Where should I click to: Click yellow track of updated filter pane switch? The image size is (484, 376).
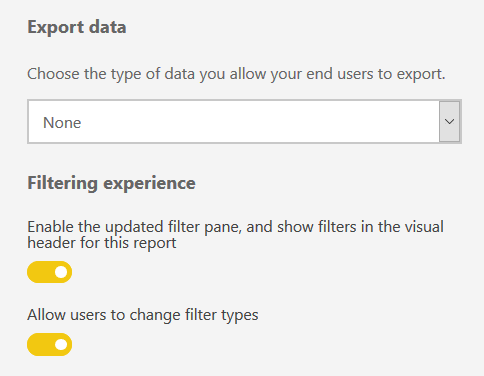click(40, 272)
